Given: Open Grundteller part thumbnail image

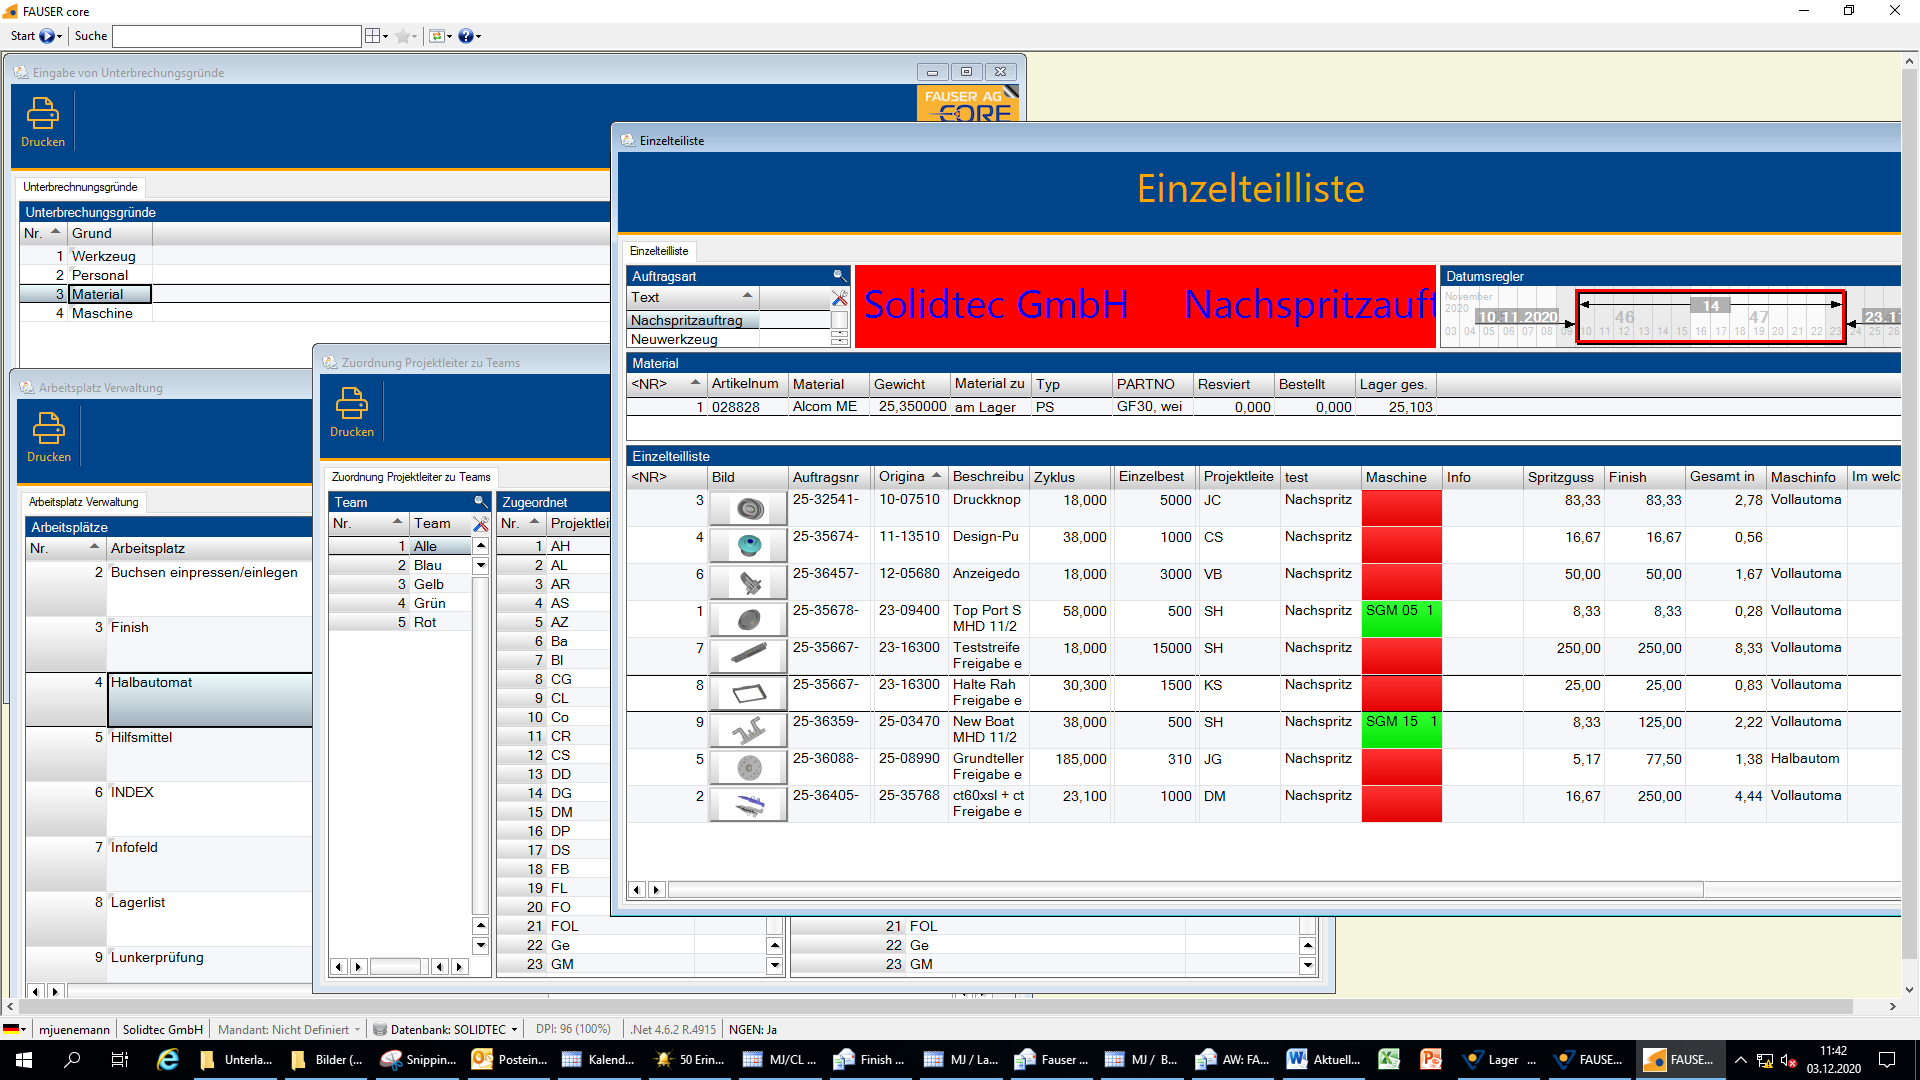Looking at the screenshot, I should (749, 768).
